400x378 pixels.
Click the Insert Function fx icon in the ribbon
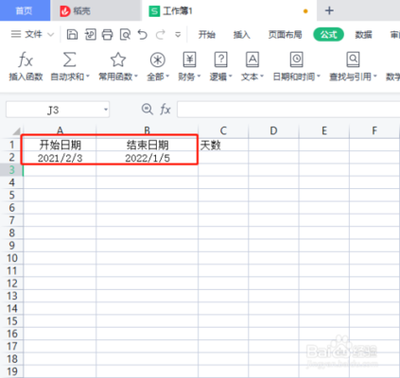26,60
